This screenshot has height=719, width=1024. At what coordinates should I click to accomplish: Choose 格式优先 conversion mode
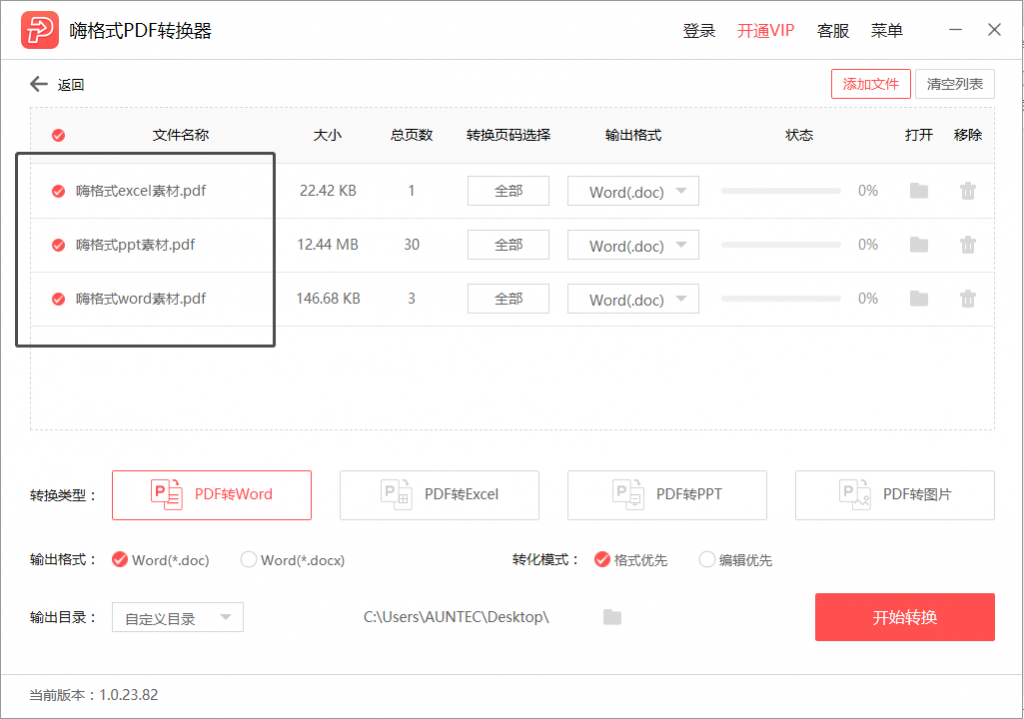(602, 560)
